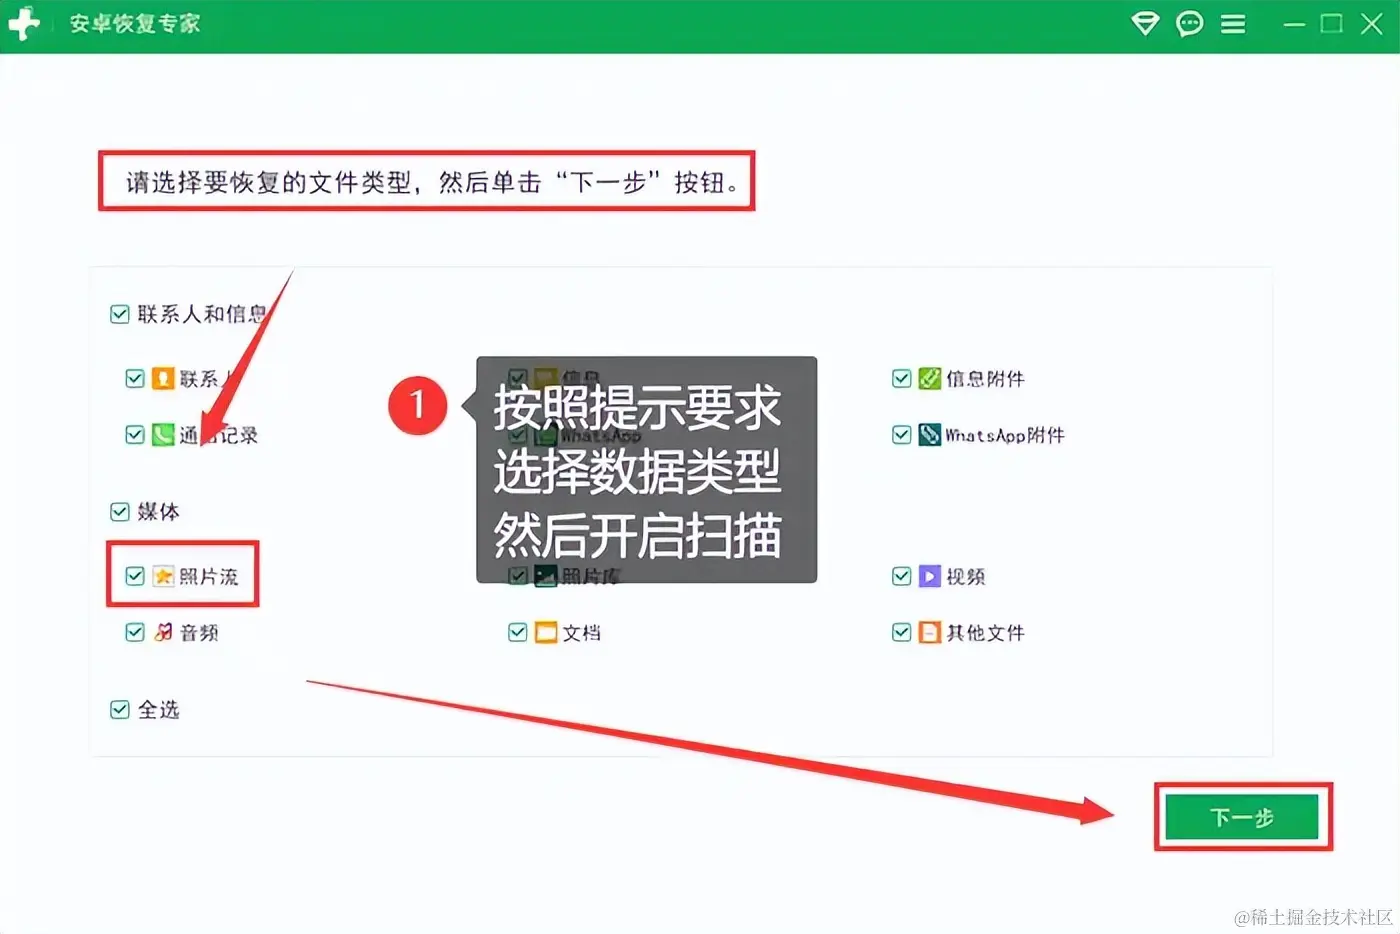This screenshot has width=1400, height=934.
Task: Uncheck the call log checkbox
Action: pyautogui.click(x=135, y=435)
